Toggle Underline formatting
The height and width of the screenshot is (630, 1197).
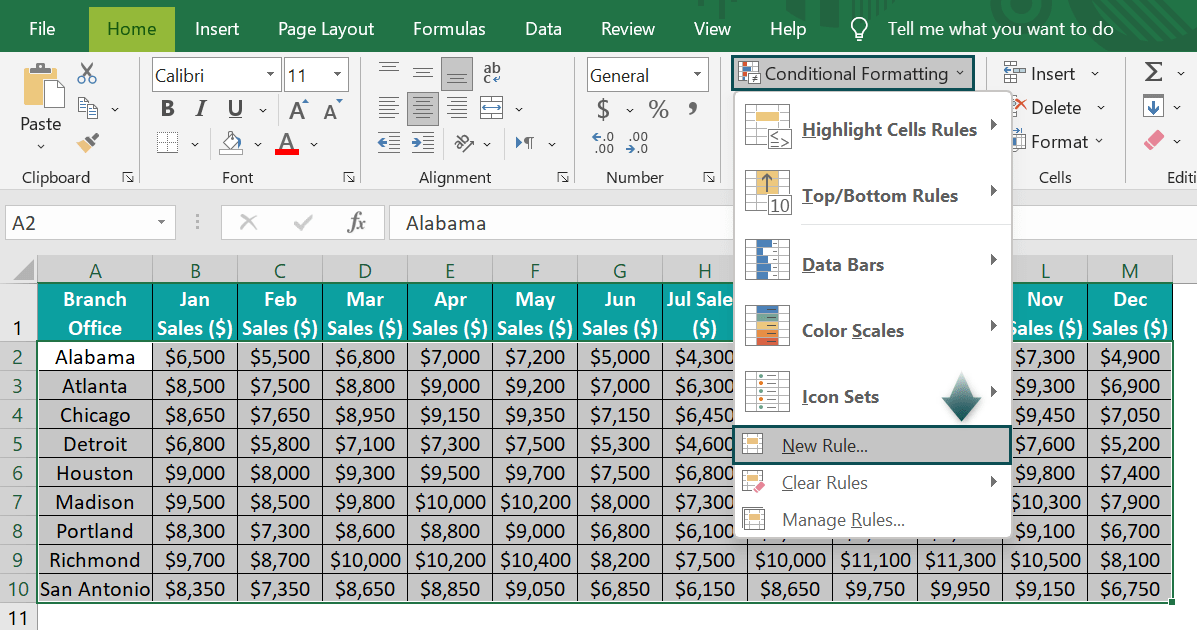(x=233, y=109)
